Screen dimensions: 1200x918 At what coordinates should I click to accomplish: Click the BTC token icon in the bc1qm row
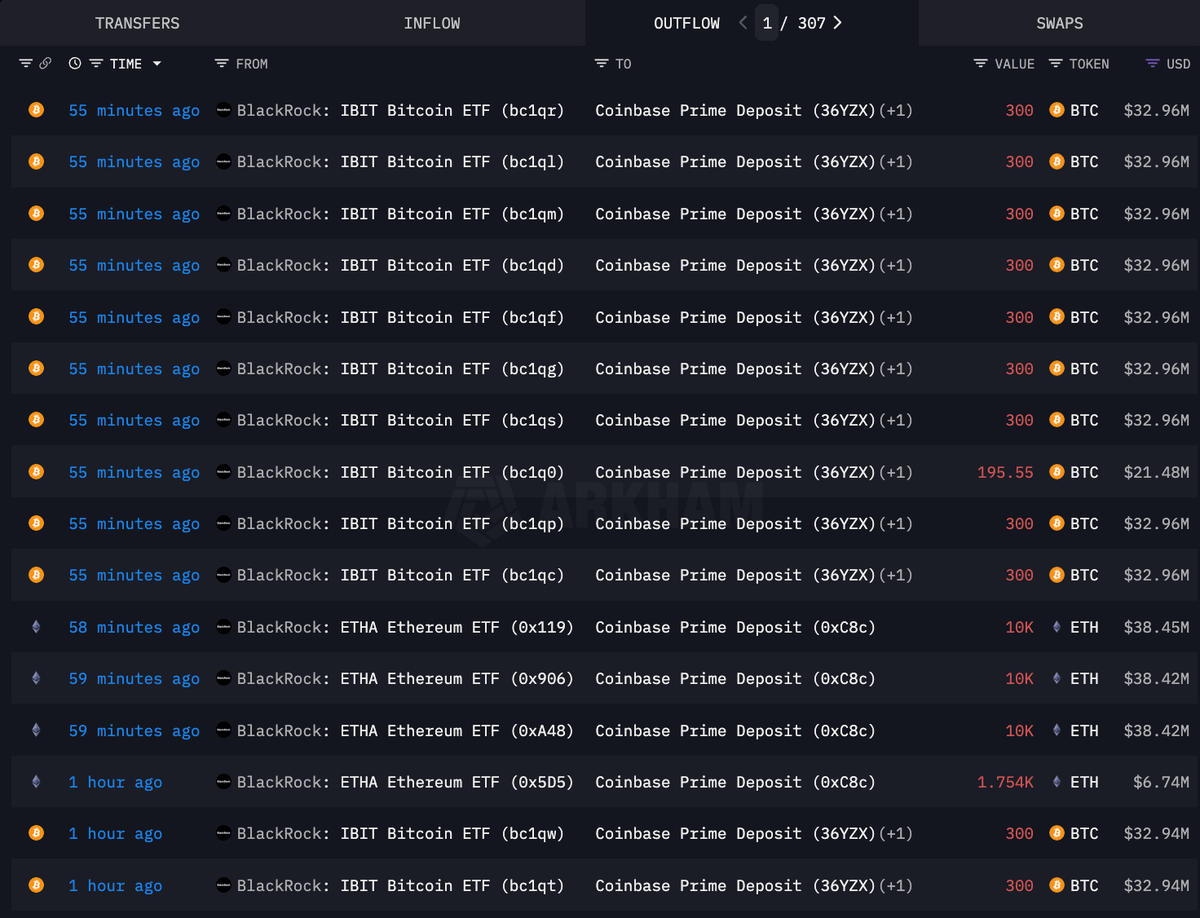point(1057,214)
